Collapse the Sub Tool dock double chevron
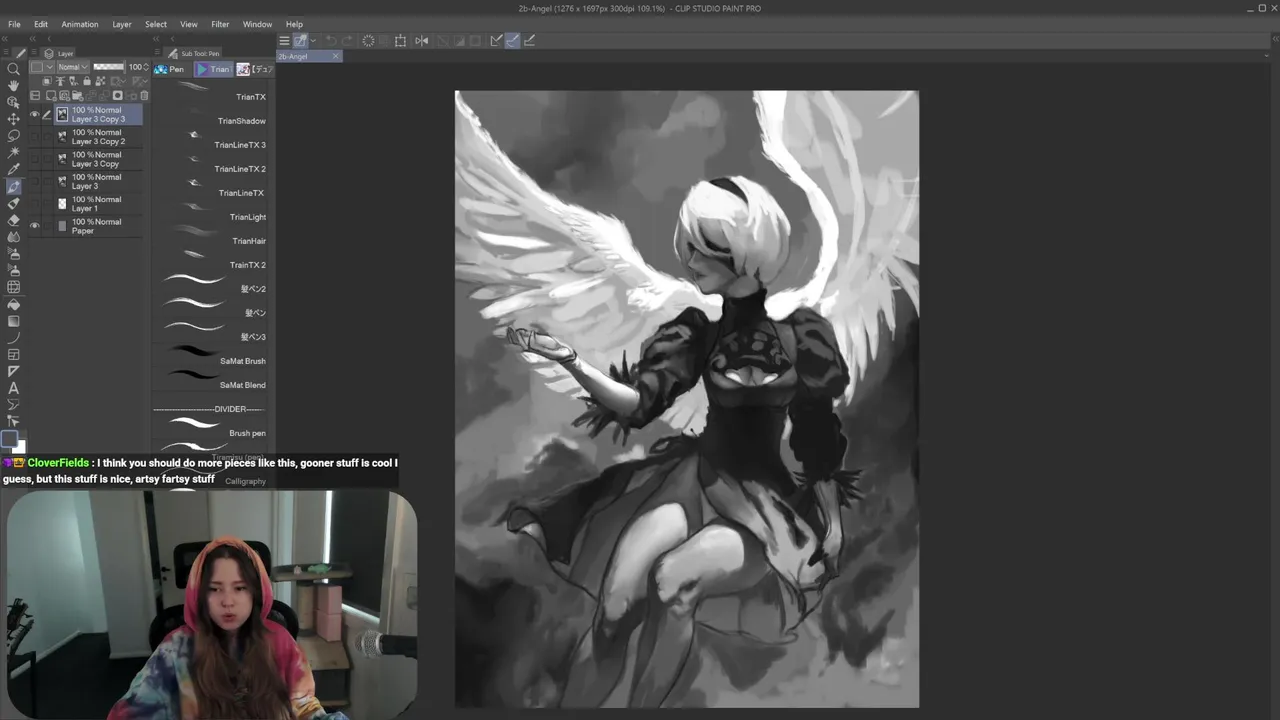Viewport: 1280px width, 720px height. 158,39
